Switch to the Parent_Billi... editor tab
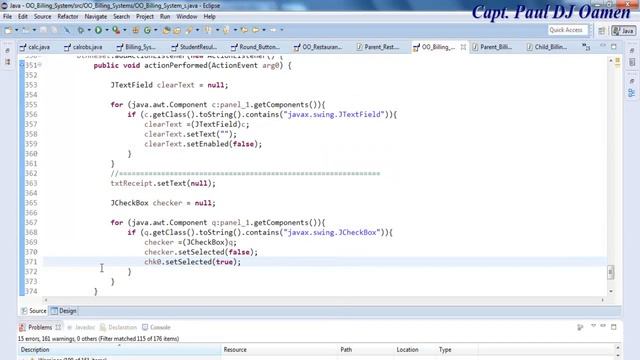 tap(492, 47)
